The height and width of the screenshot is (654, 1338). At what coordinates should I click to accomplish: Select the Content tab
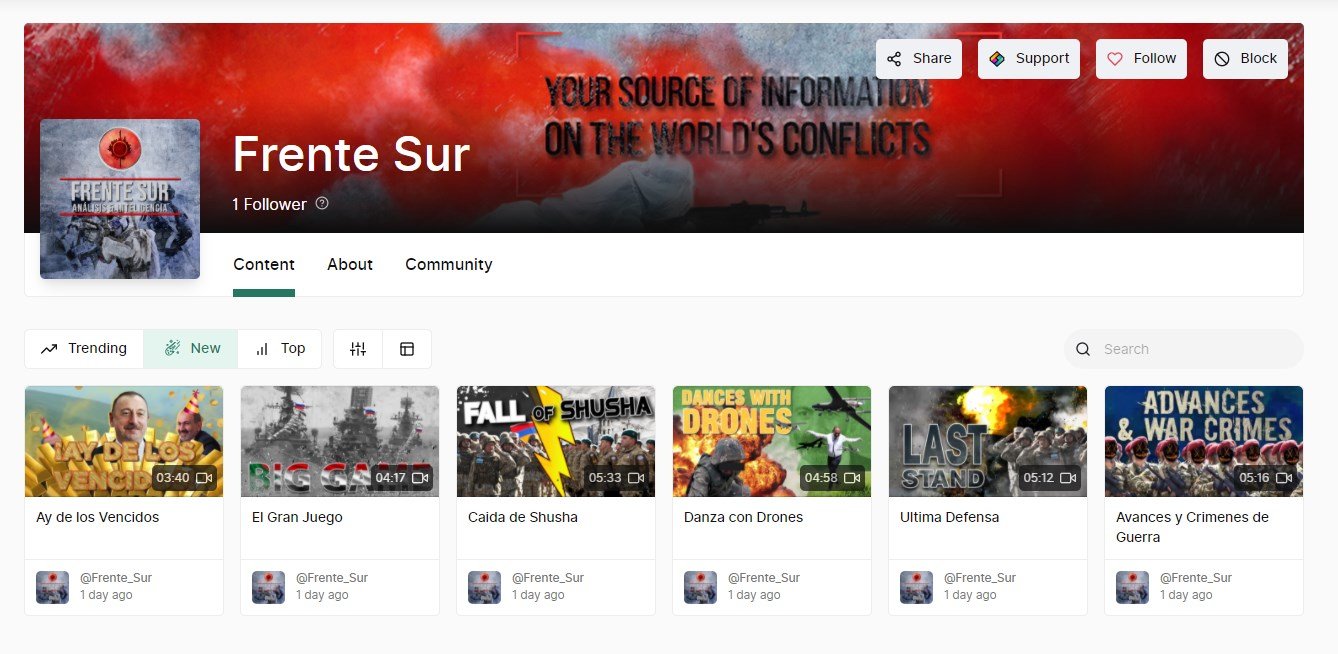click(264, 264)
